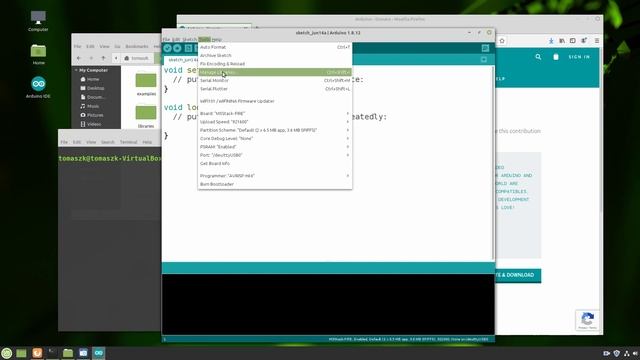640x360 pixels.
Task: Click the libraries folder in file manager
Action: tap(146, 117)
